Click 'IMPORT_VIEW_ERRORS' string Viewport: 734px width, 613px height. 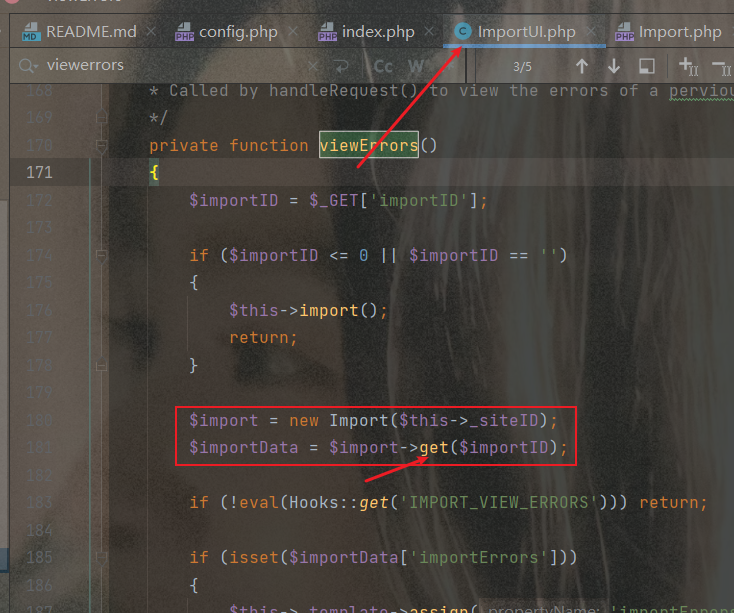499,503
